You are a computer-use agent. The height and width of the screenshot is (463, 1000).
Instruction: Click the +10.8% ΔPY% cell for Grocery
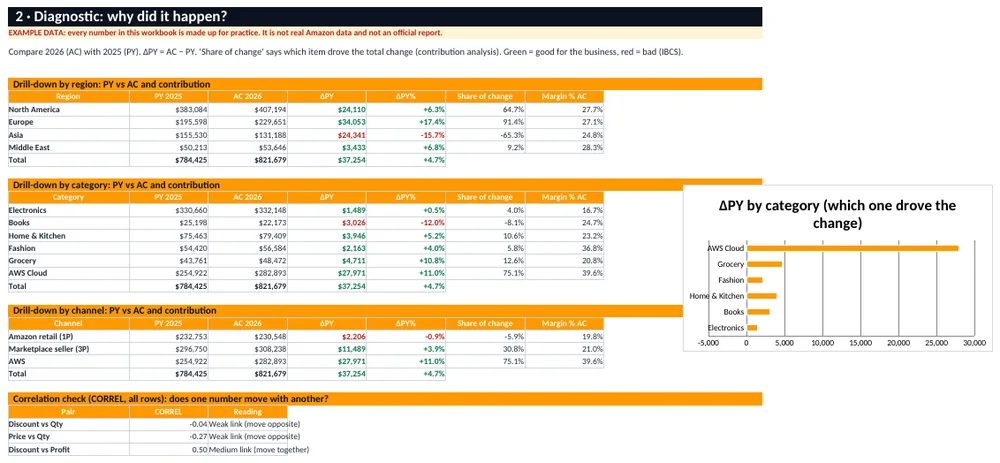(406, 261)
